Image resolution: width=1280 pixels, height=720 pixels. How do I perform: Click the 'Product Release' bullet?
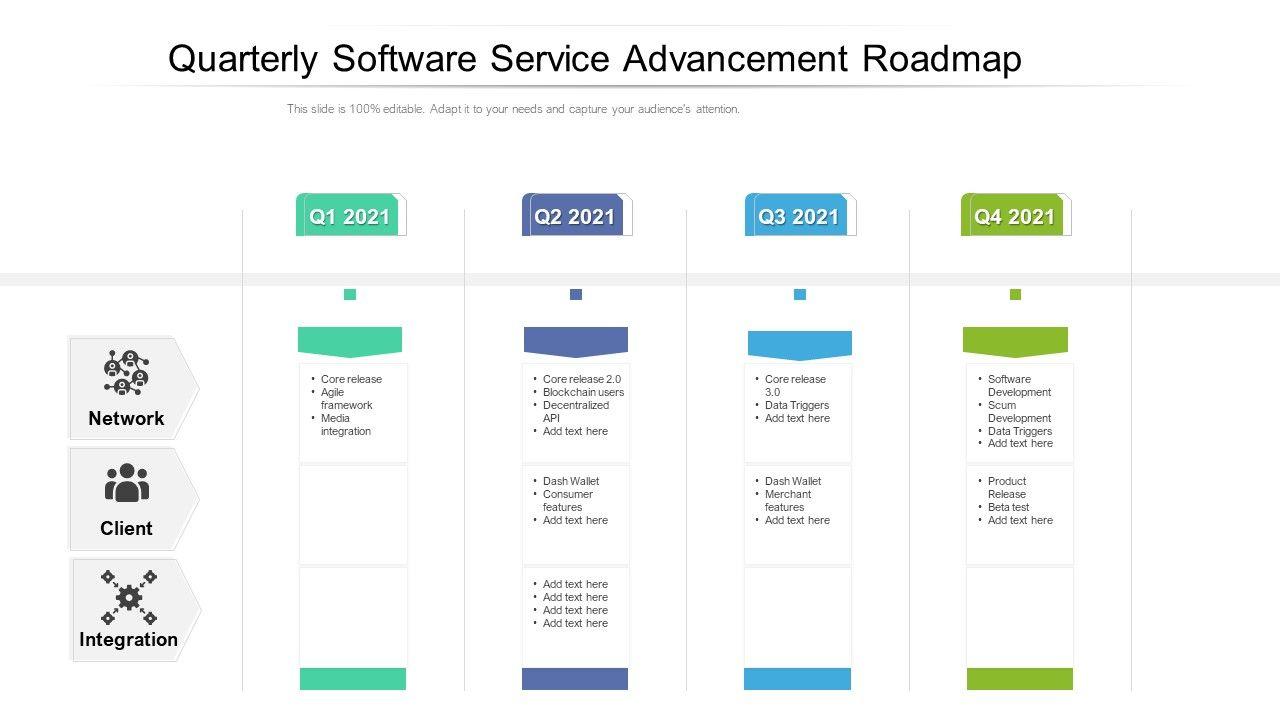pos(1007,488)
